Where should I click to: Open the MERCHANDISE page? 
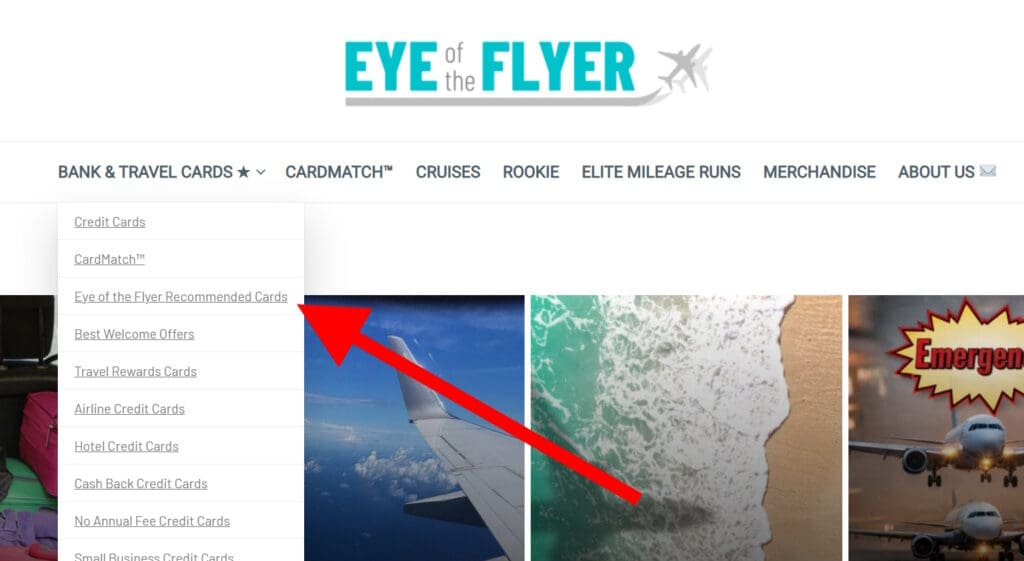pyautogui.click(x=820, y=172)
